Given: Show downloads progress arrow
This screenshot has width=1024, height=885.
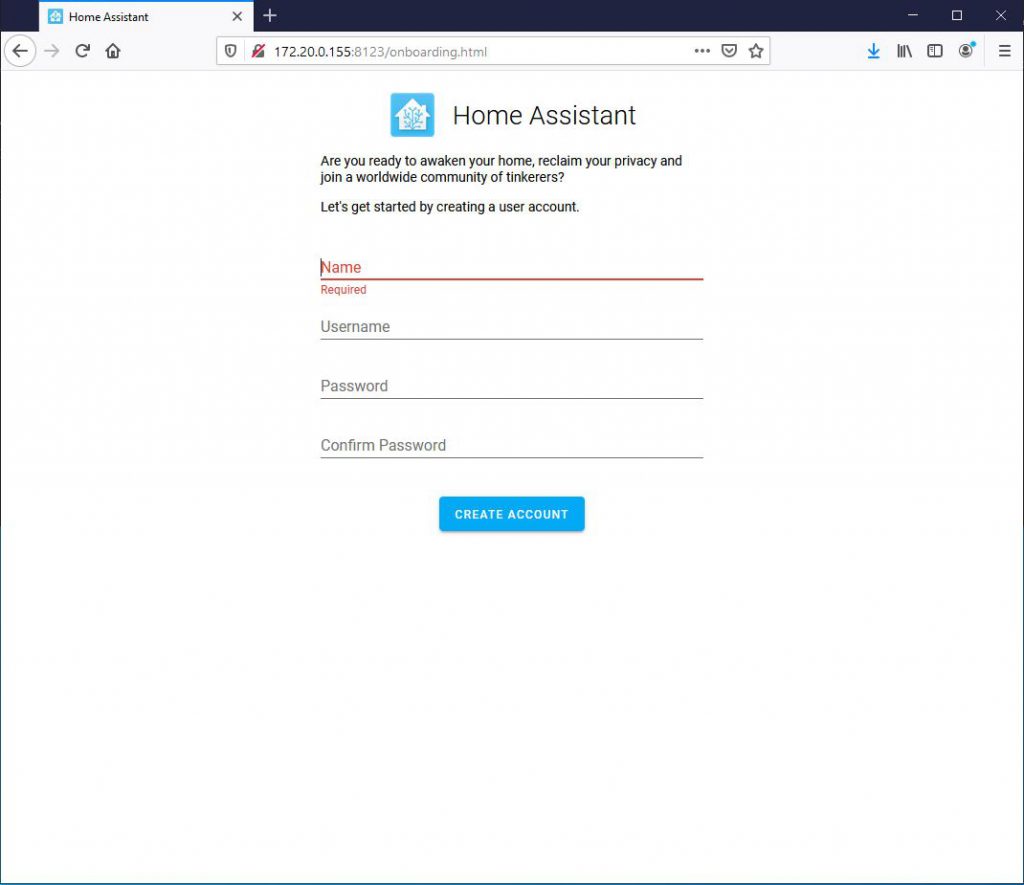Looking at the screenshot, I should pyautogui.click(x=873, y=51).
